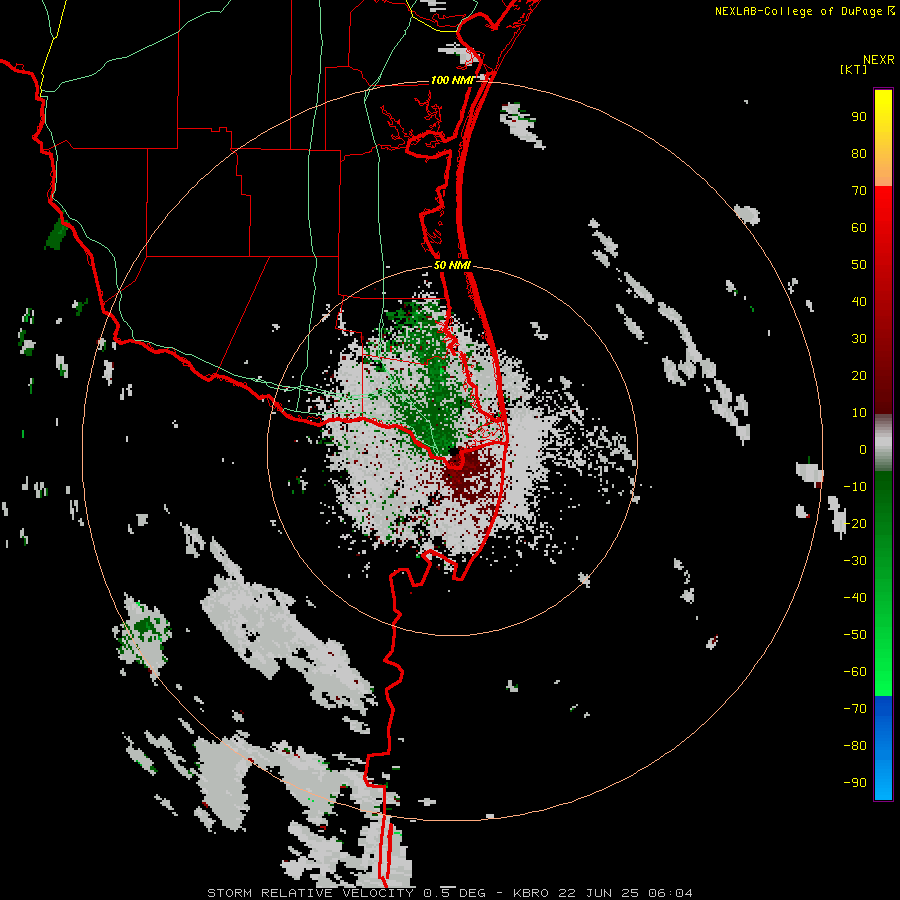This screenshot has width=900, height=900.
Task: Click the -30 value on the velocity scale
Action: [855, 561]
